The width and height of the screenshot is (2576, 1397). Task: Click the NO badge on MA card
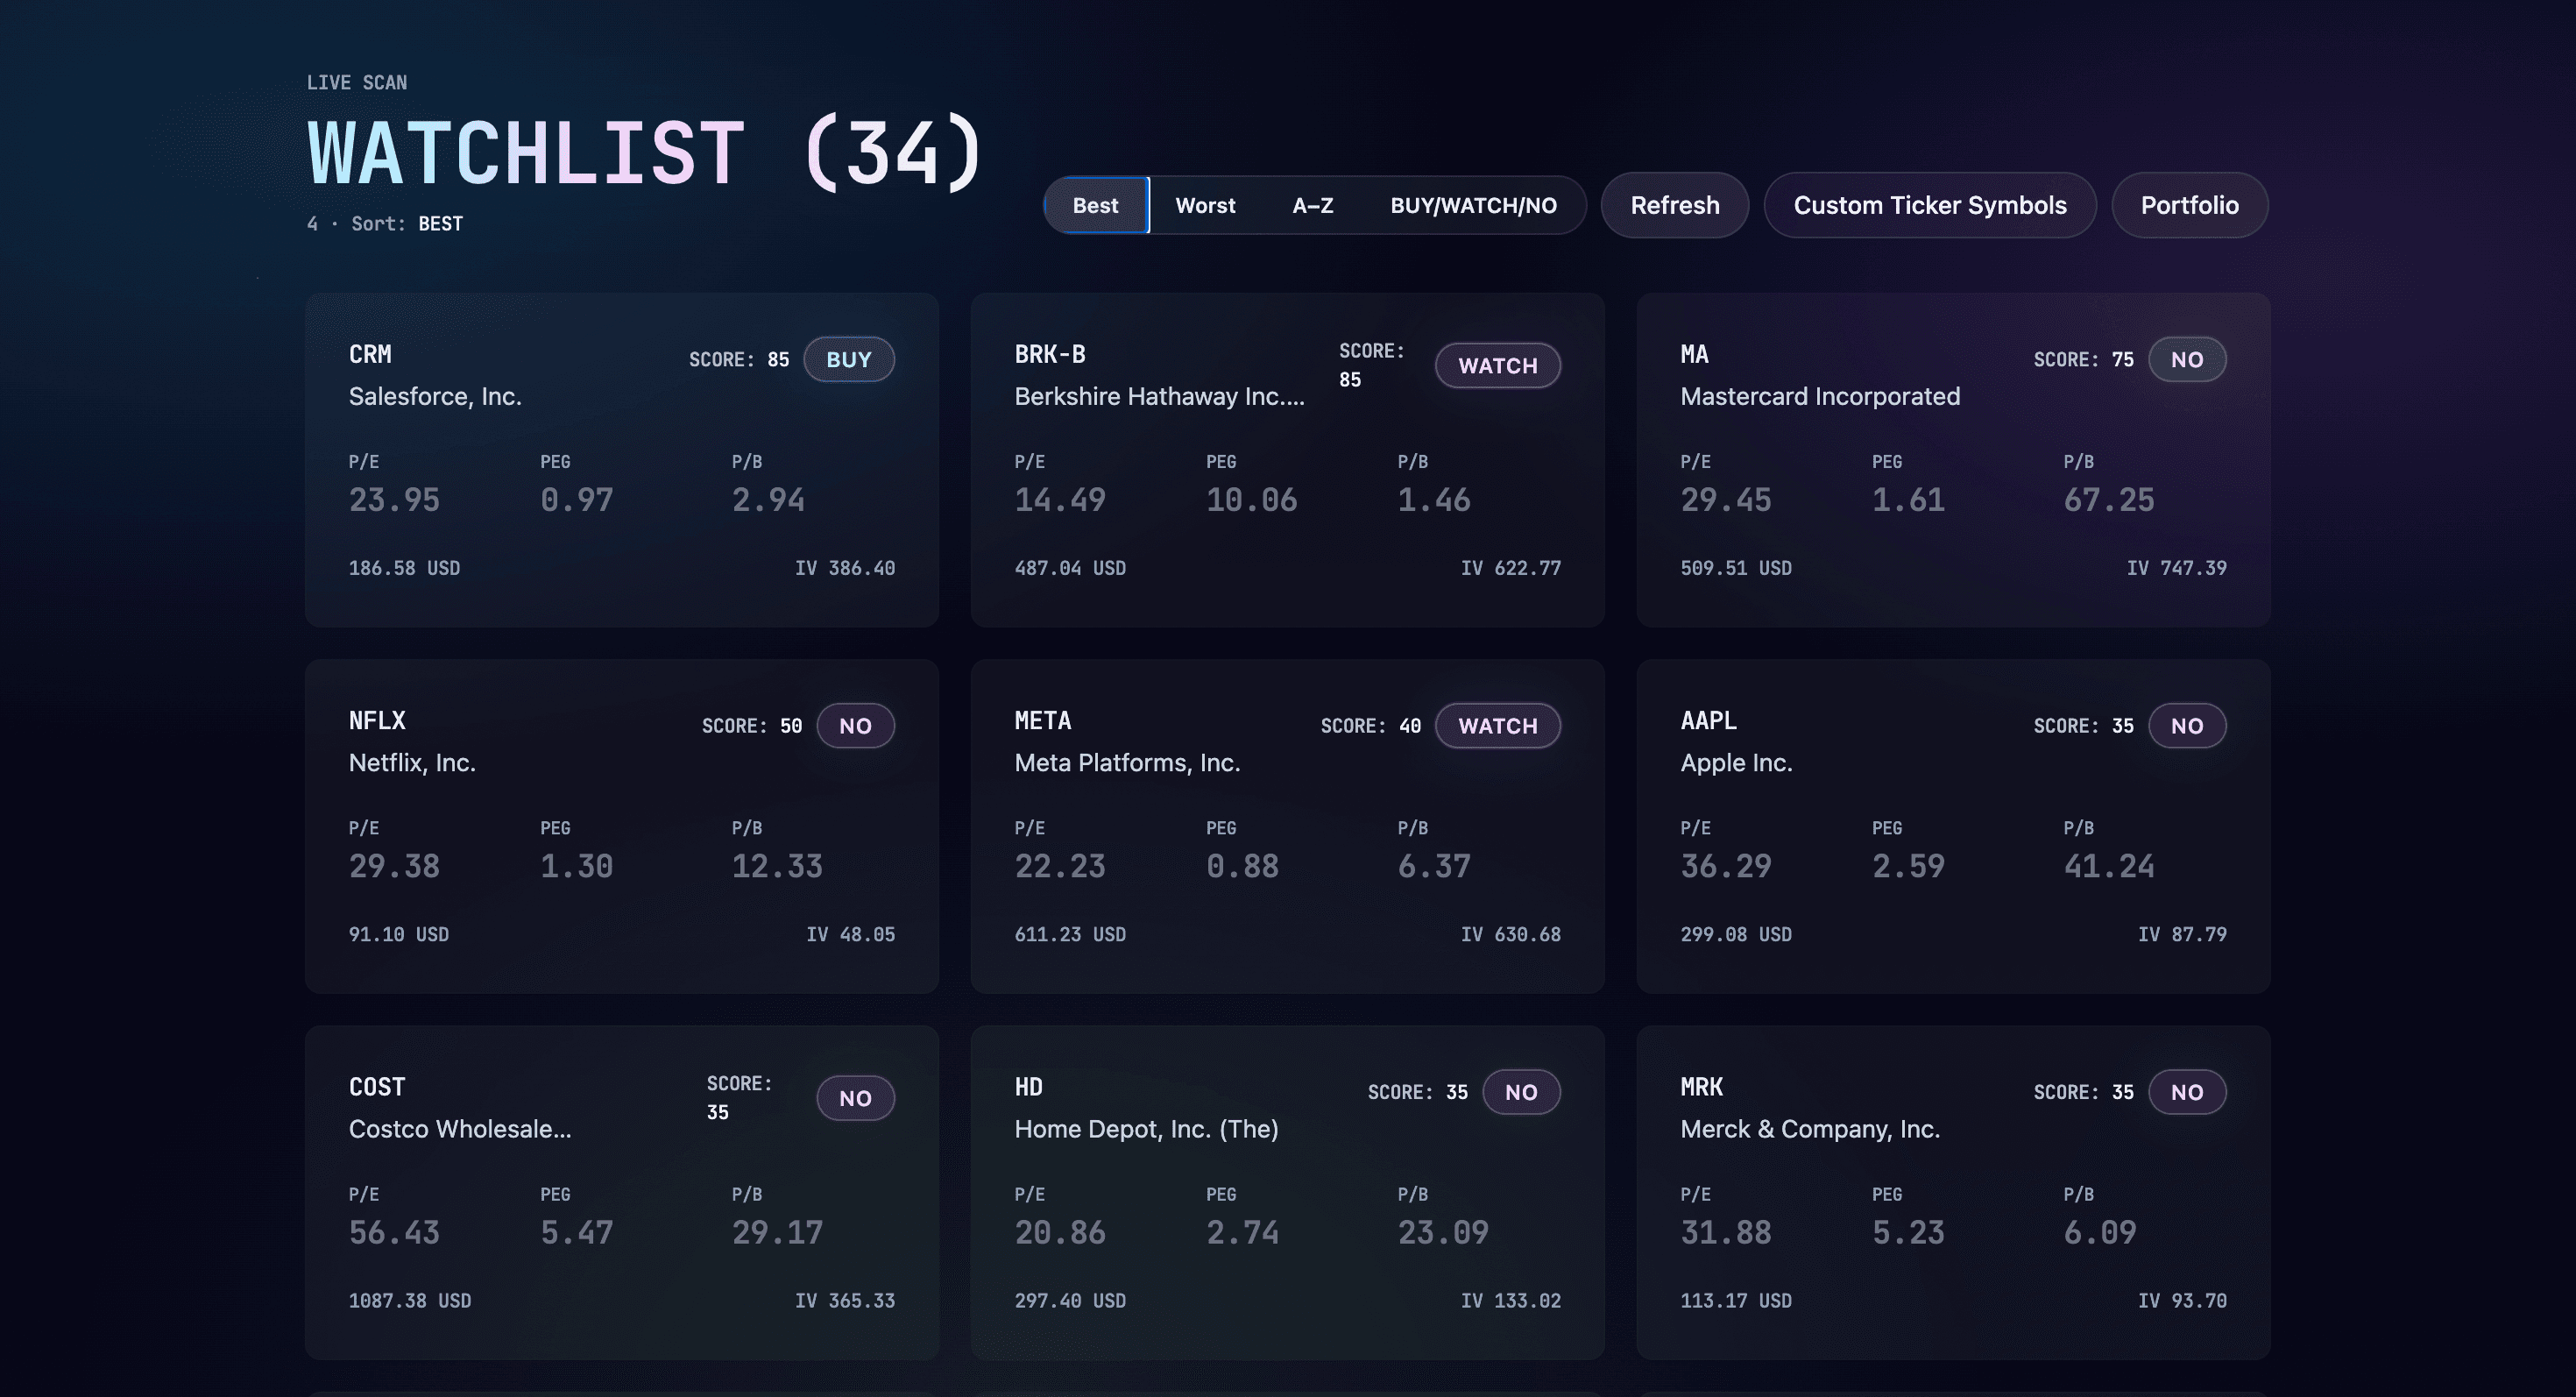point(2187,359)
